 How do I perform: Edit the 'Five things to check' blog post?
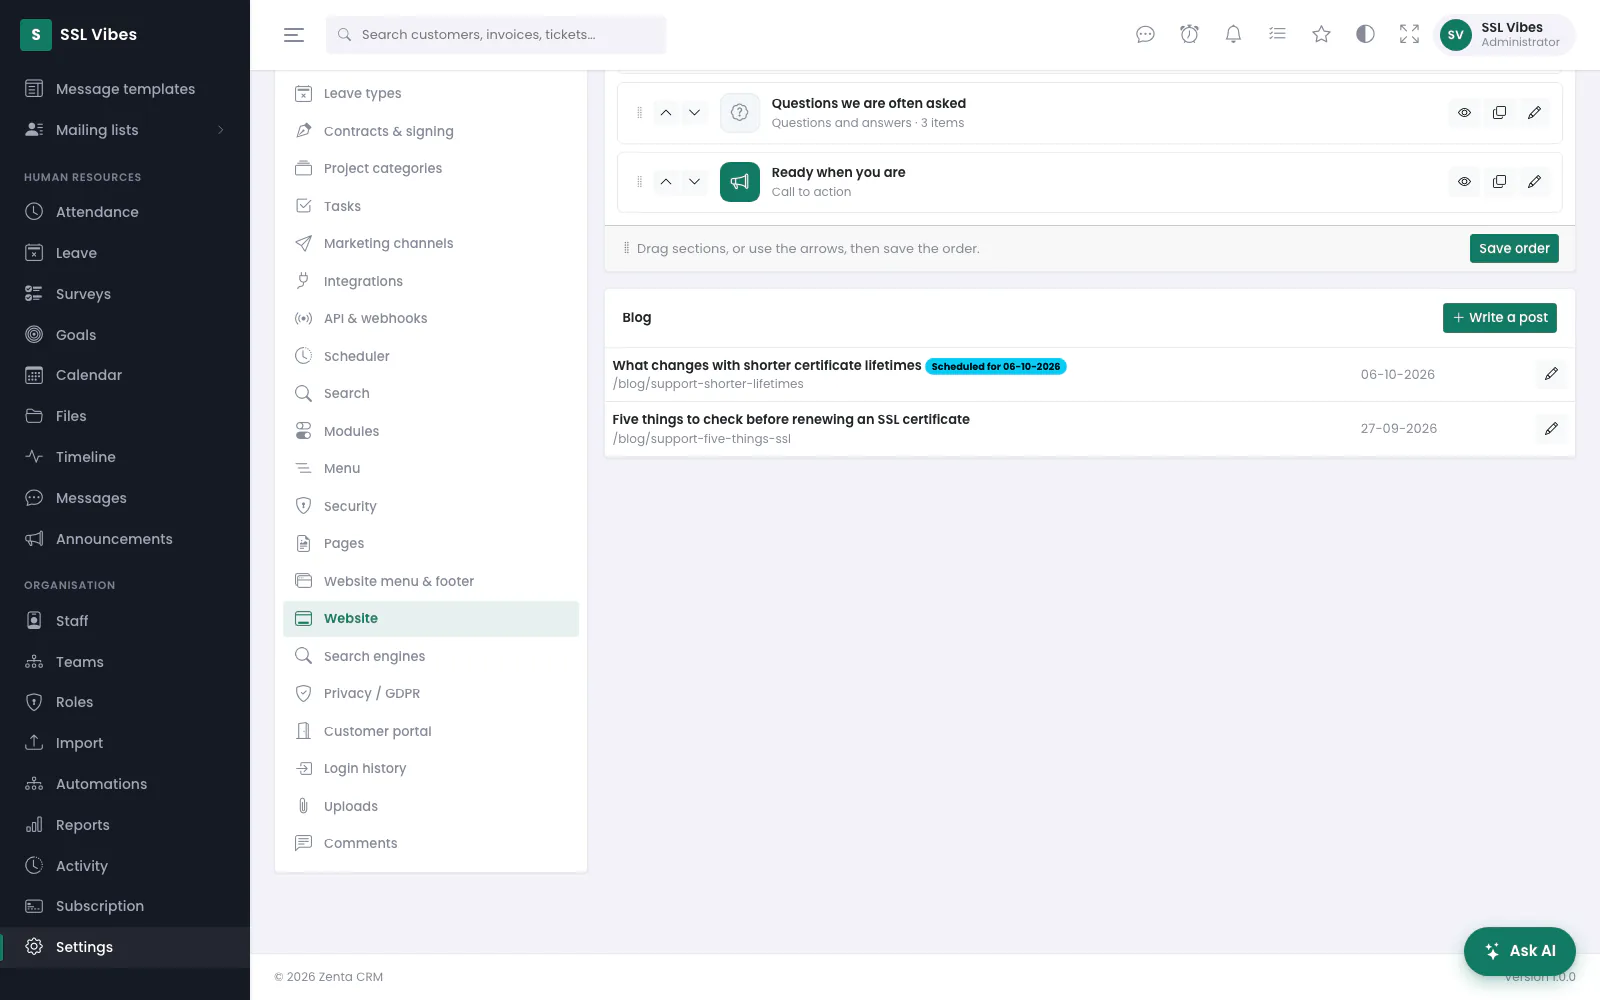click(x=1551, y=429)
